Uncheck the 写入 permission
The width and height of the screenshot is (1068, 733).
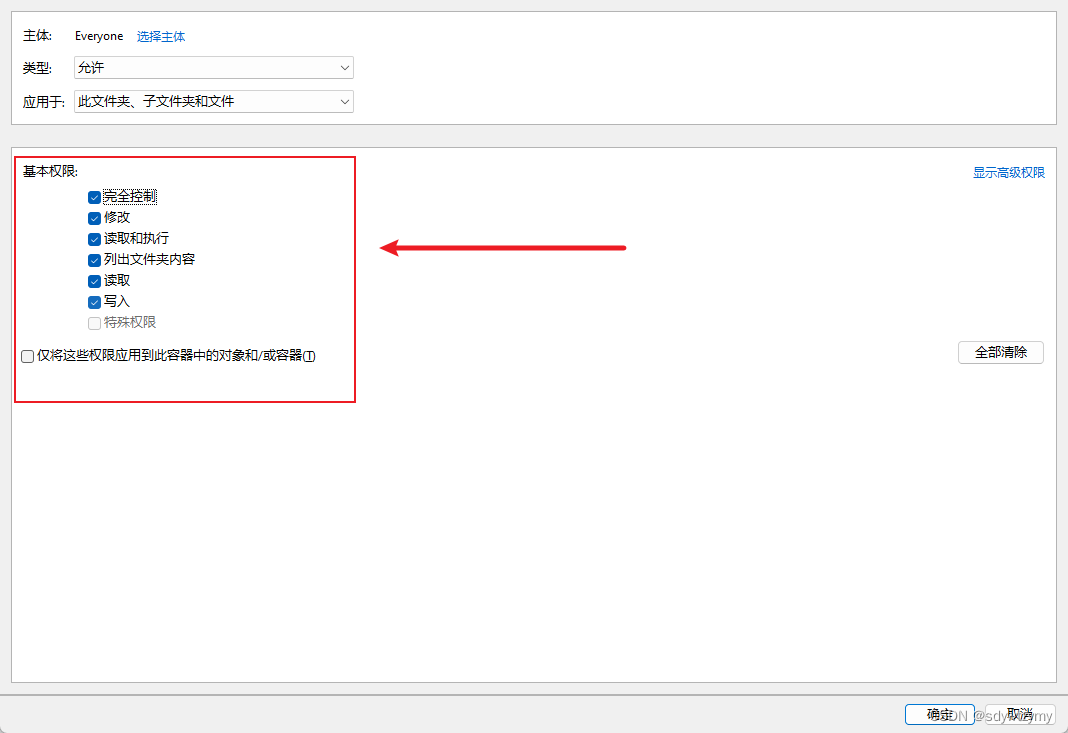click(x=95, y=302)
